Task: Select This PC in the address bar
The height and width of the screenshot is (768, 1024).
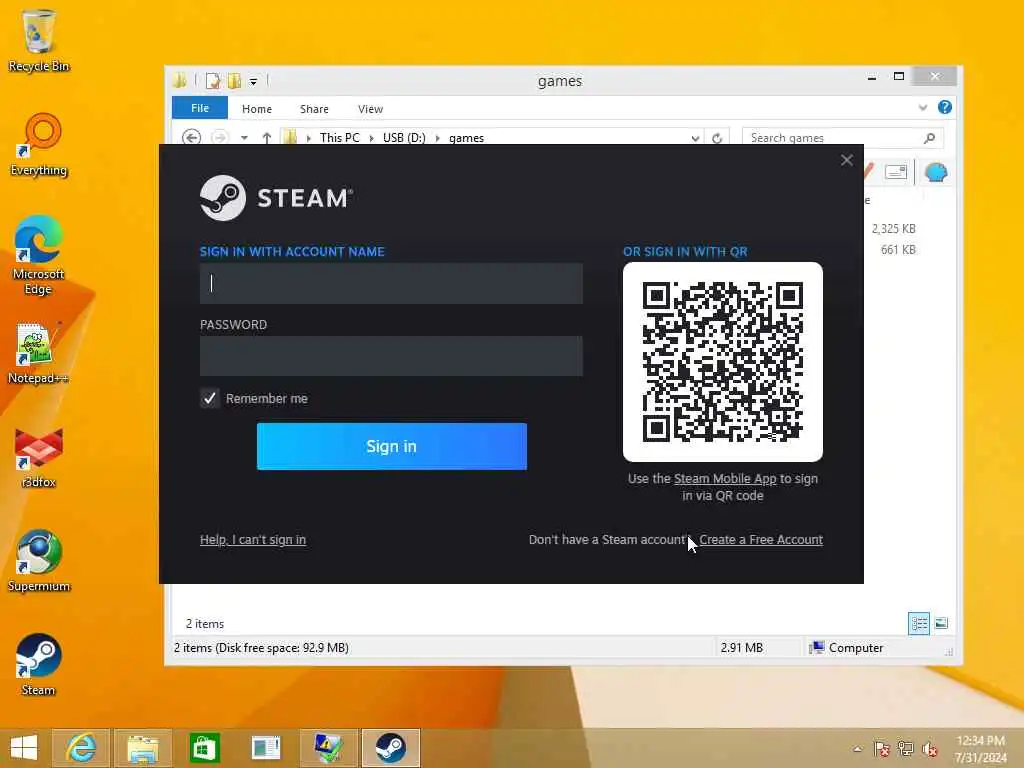Action: click(340, 138)
